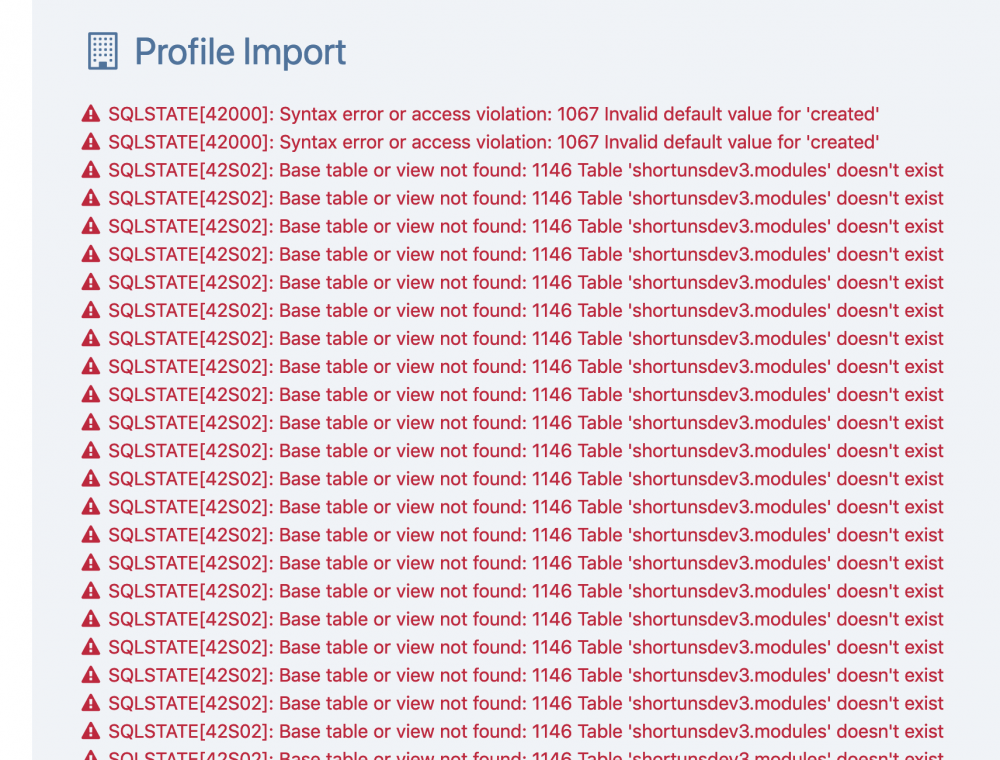
Task: Click the Profile Import heading text
Action: pyautogui.click(x=240, y=52)
